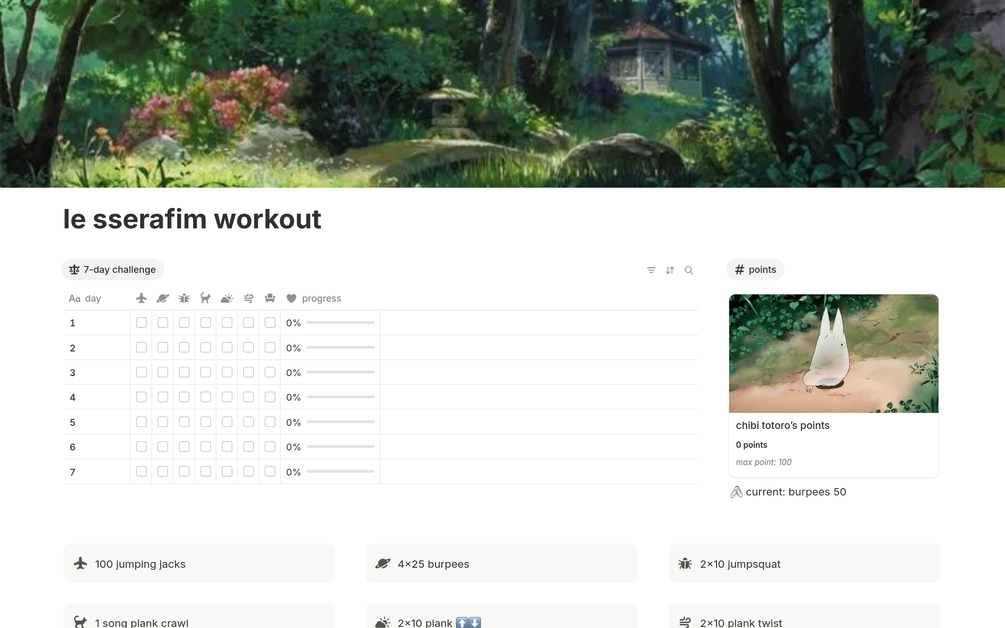Click chibi totoro's points card title
This screenshot has width=1005, height=628.
click(783, 426)
